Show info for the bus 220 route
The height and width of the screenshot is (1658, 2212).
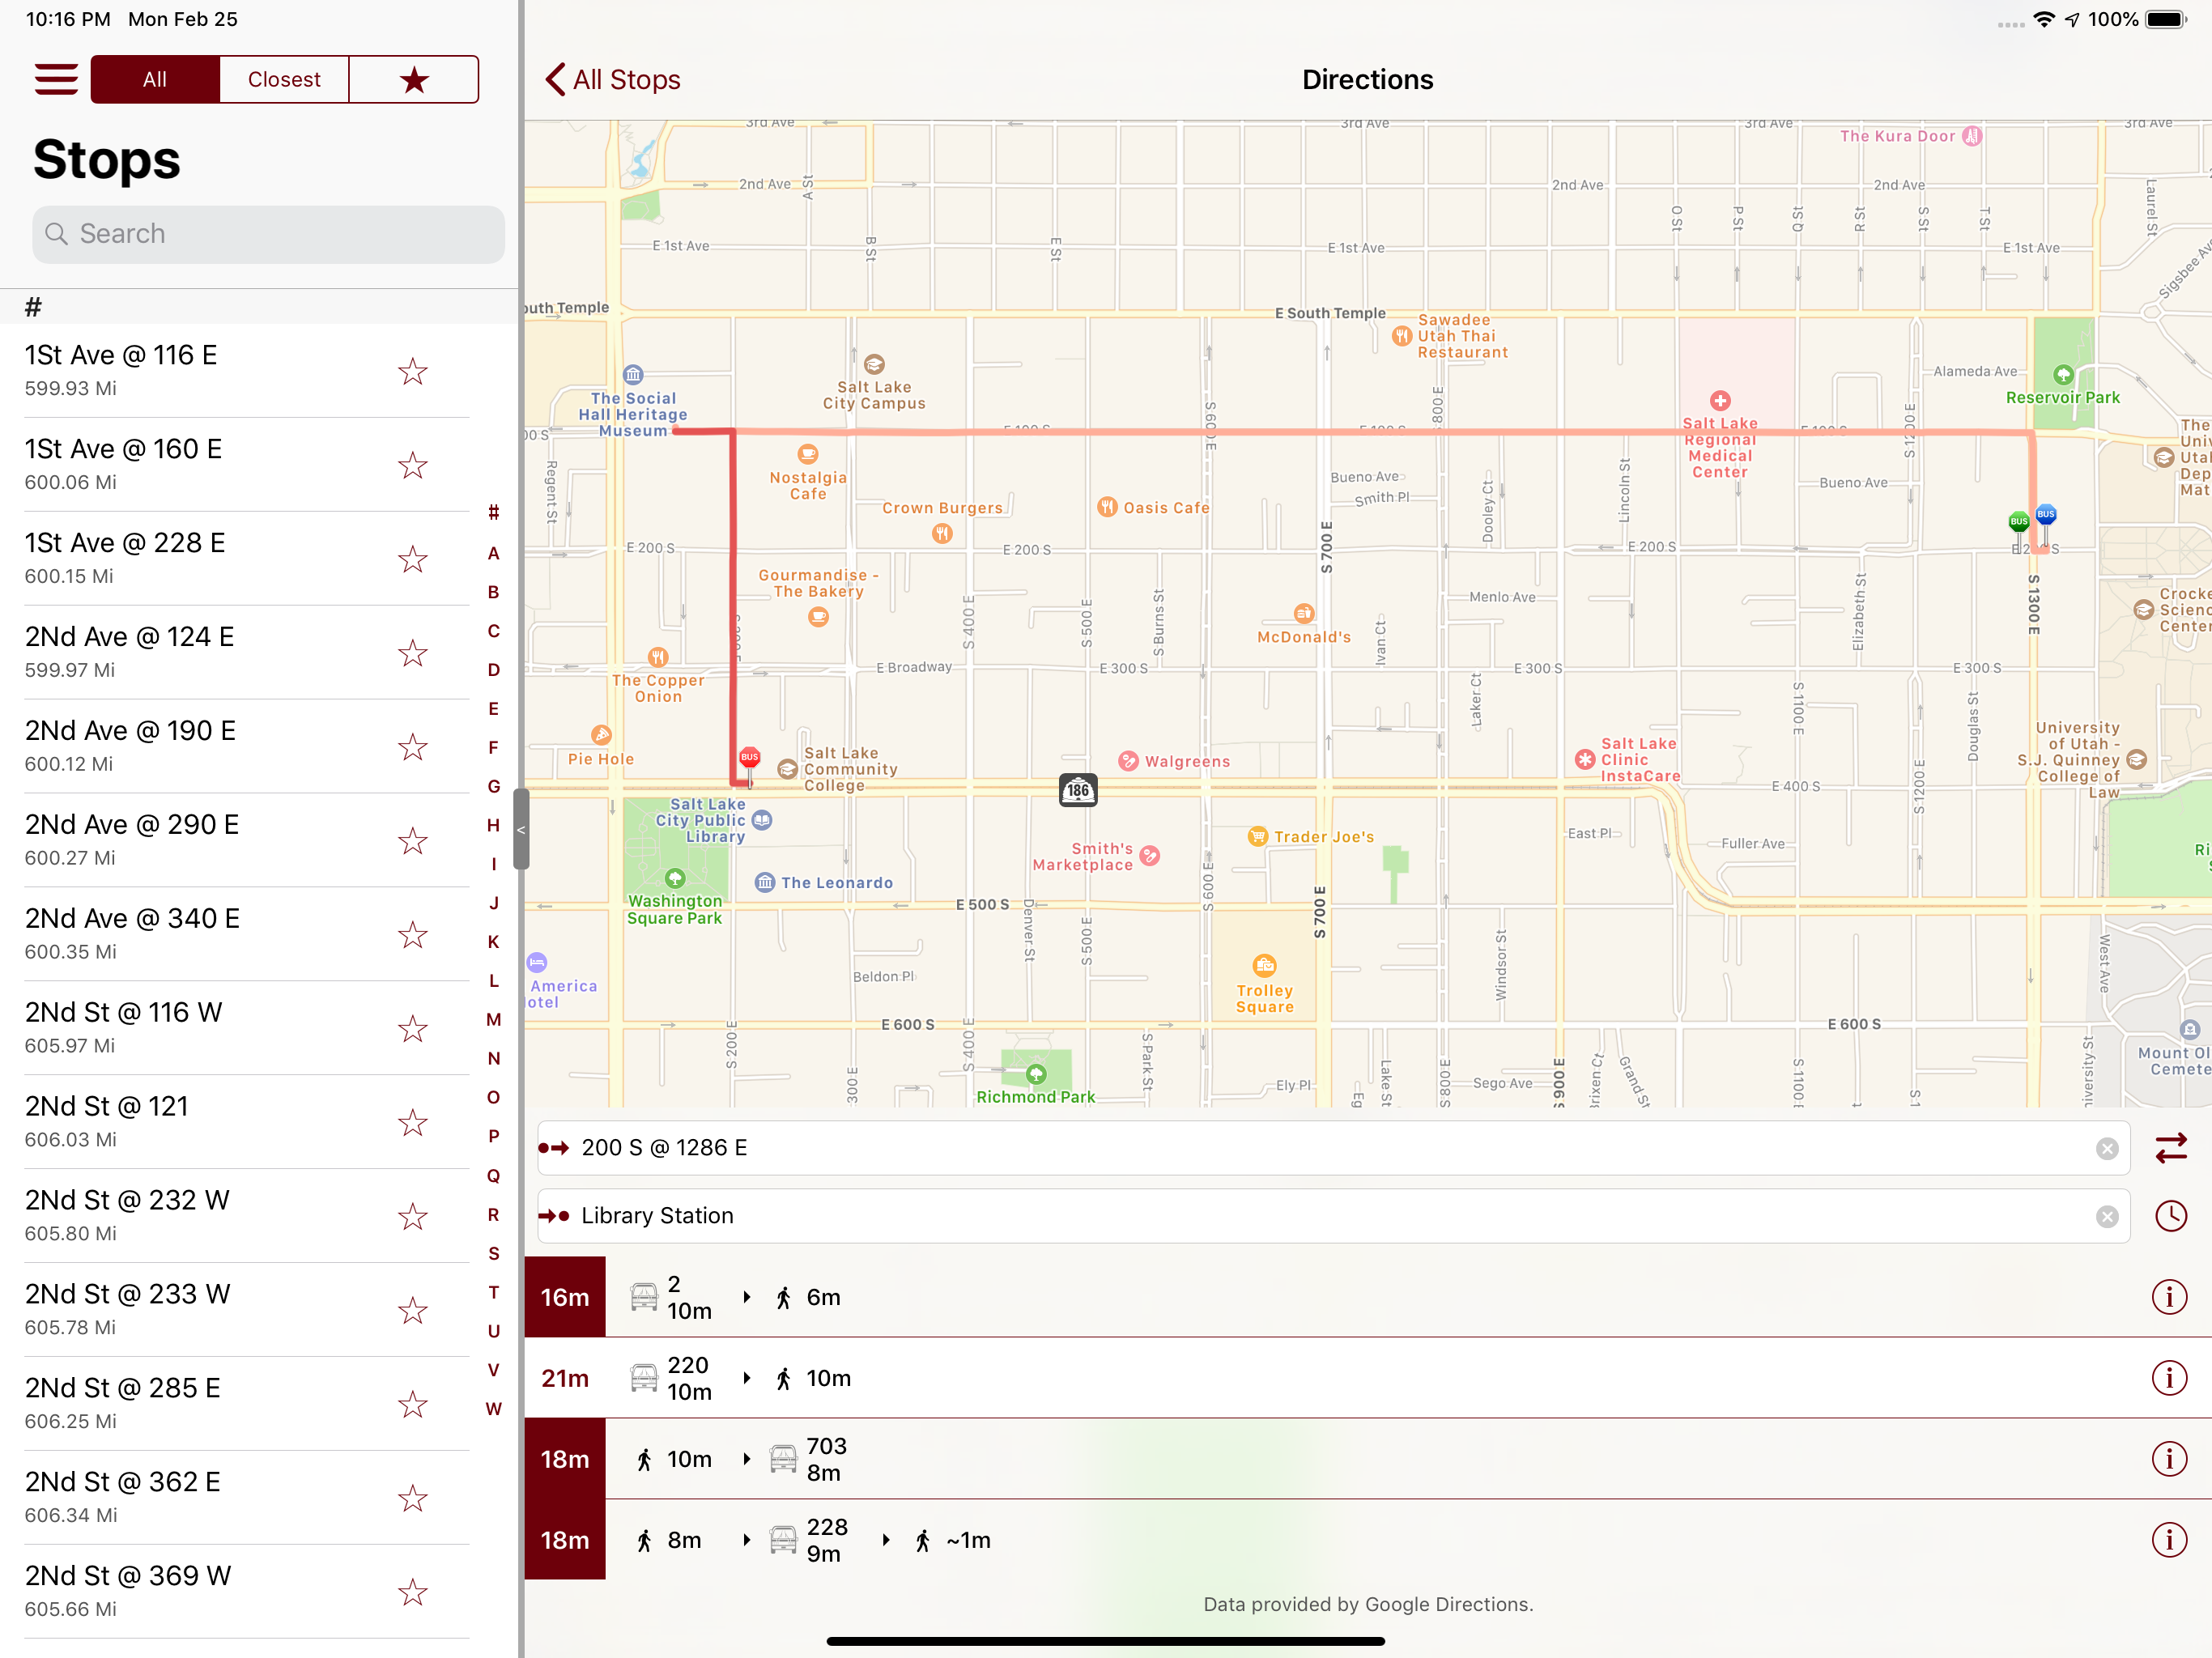click(2169, 1378)
